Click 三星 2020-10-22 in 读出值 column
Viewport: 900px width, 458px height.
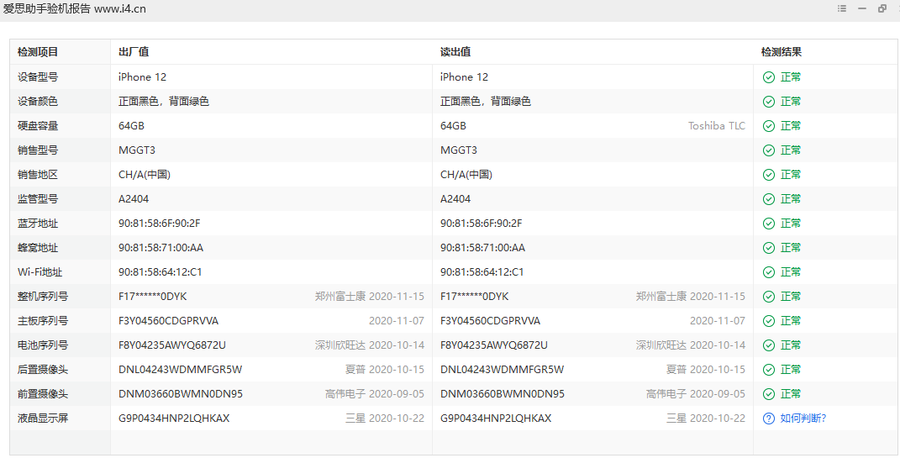pos(705,418)
